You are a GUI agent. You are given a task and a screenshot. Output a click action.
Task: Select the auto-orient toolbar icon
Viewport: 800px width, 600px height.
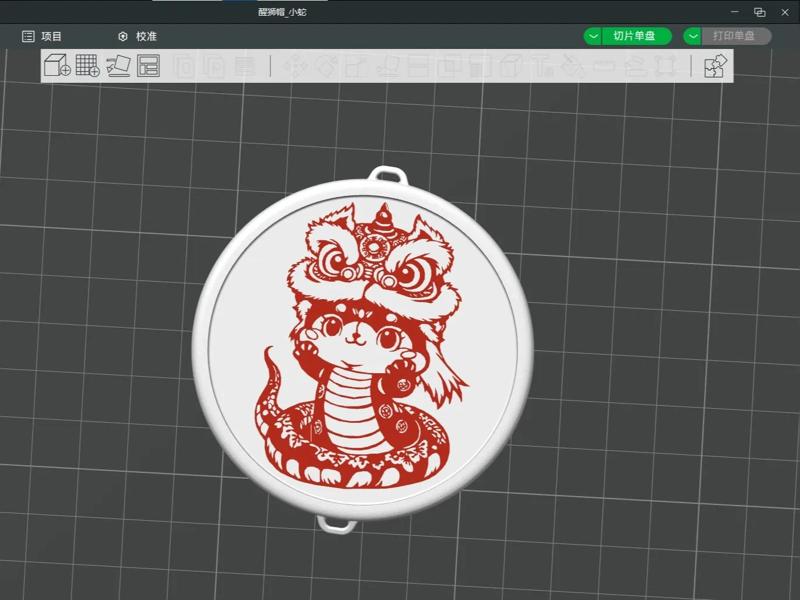119,67
